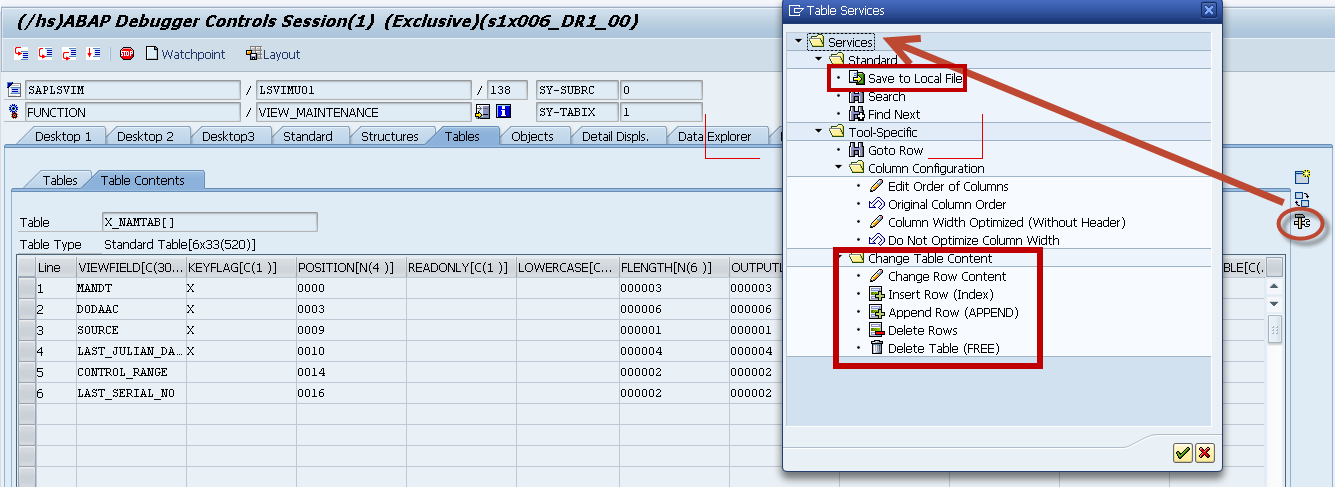Select the Table Contents sub-tab
Viewport: 1335px width, 487px height.
[x=143, y=180]
